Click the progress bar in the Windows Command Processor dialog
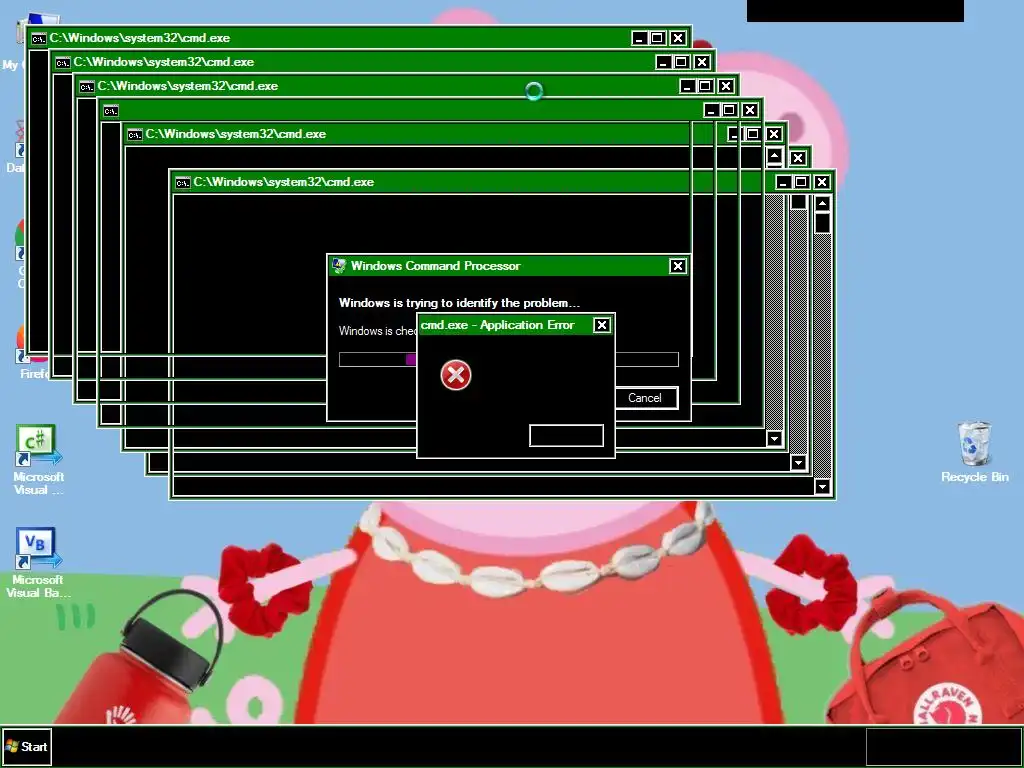Image resolution: width=1024 pixels, height=768 pixels. coord(509,359)
